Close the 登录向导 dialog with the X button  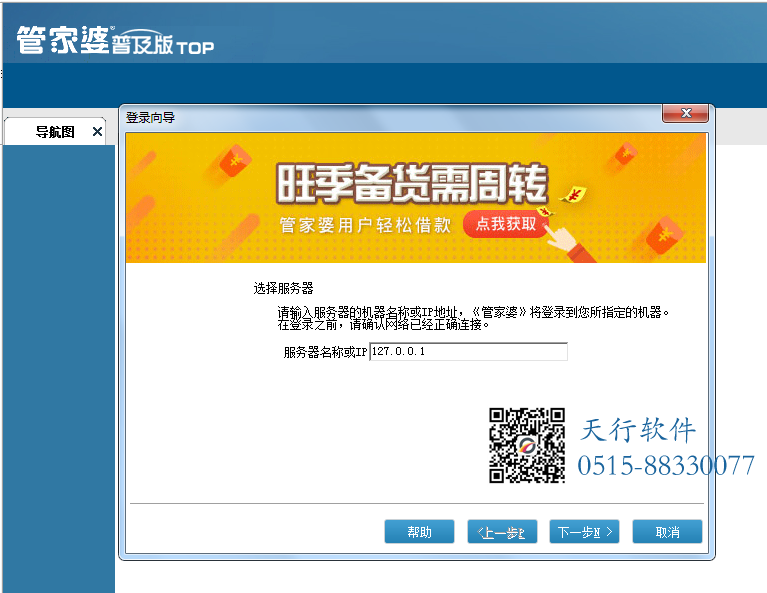(685, 114)
